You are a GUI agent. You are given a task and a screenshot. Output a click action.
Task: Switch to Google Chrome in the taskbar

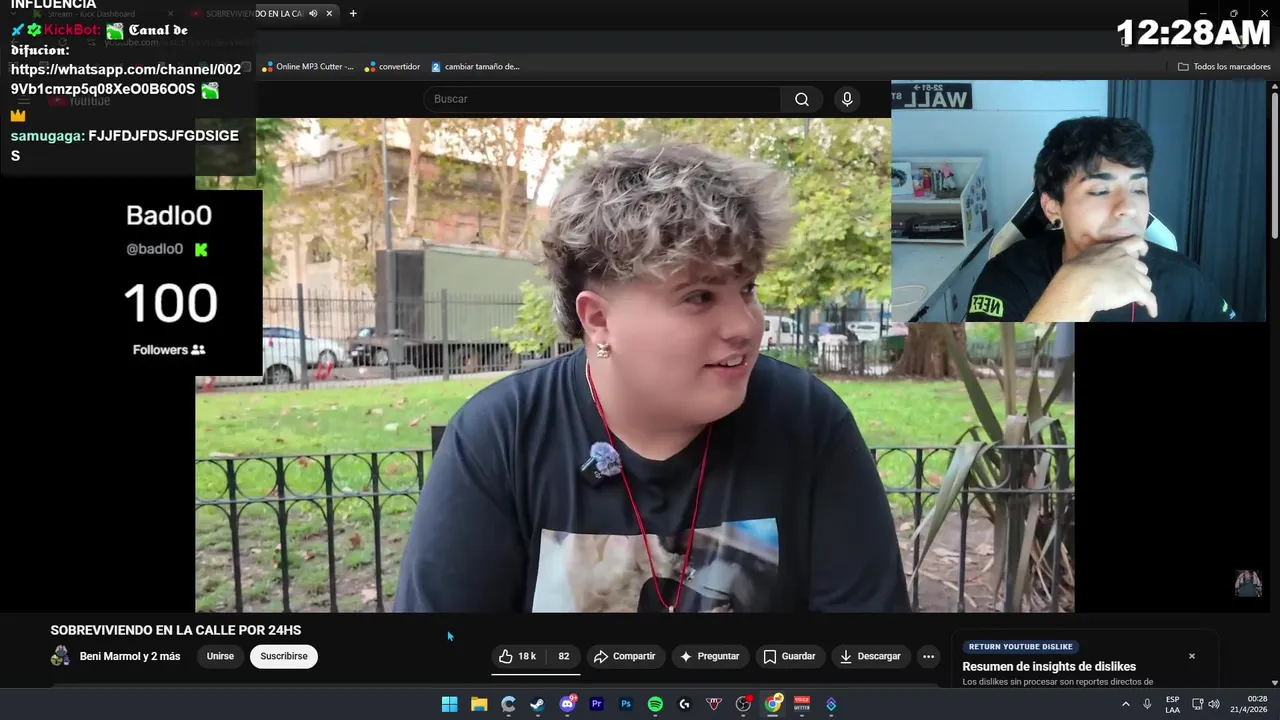point(772,704)
